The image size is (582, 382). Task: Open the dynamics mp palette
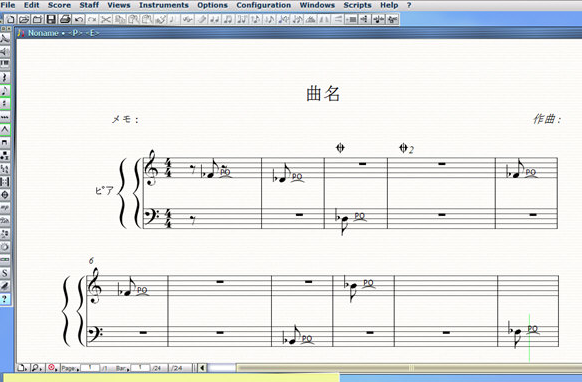[x=5, y=207]
